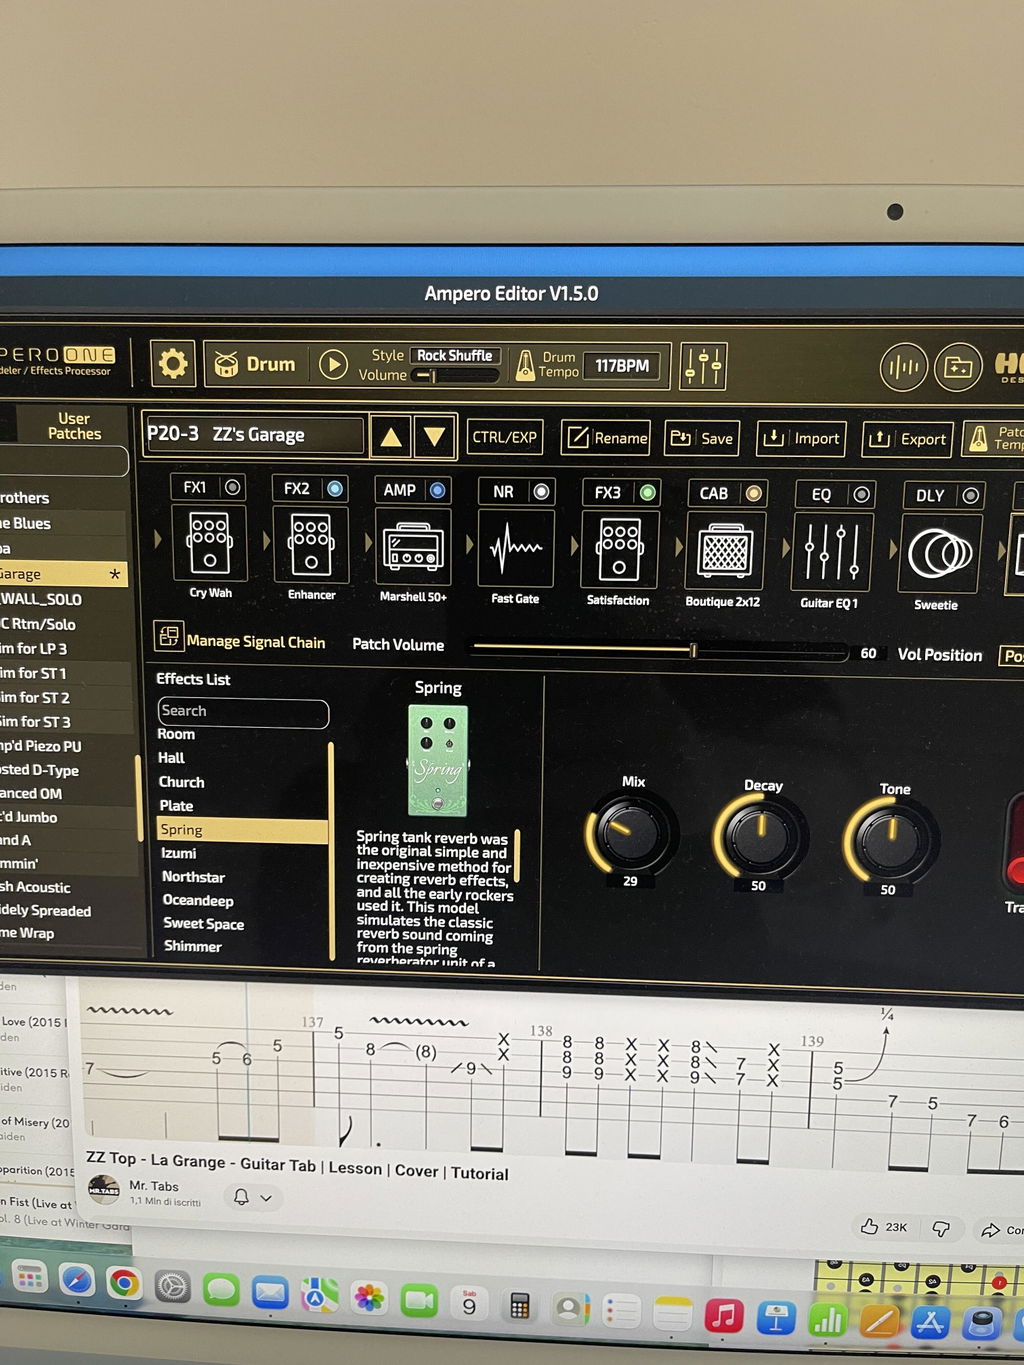The height and width of the screenshot is (1365, 1024).
Task: Click the P20-3 ZZ's Garage patch name
Action: pos(254,434)
